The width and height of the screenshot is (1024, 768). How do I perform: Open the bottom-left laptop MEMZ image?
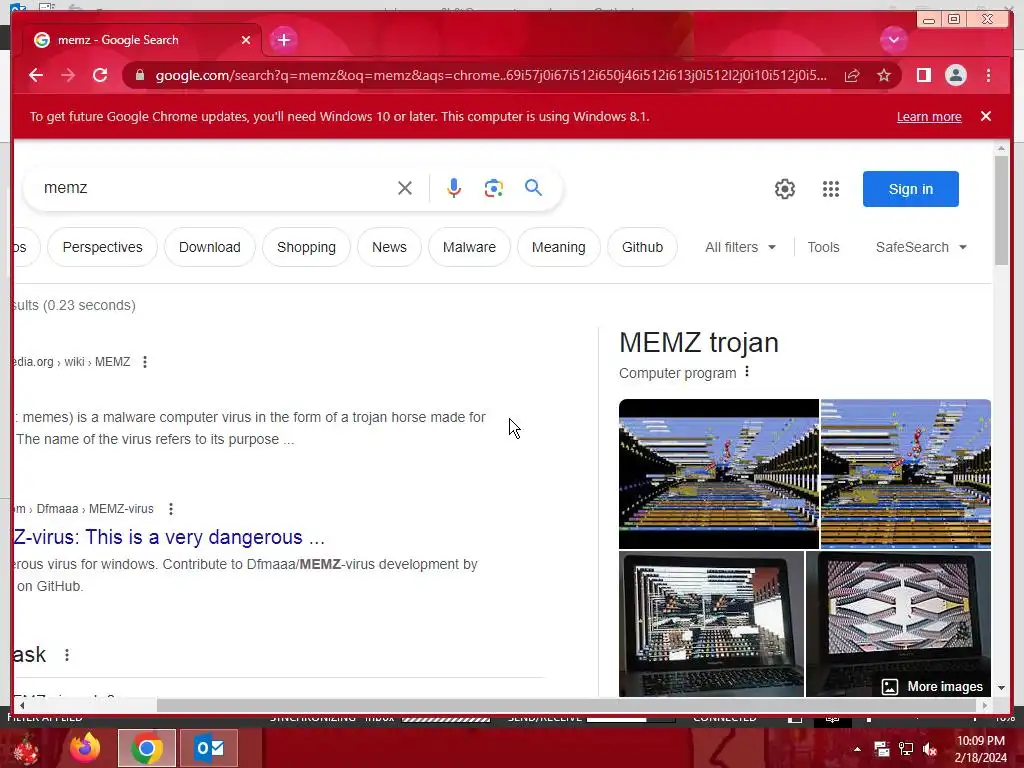711,624
